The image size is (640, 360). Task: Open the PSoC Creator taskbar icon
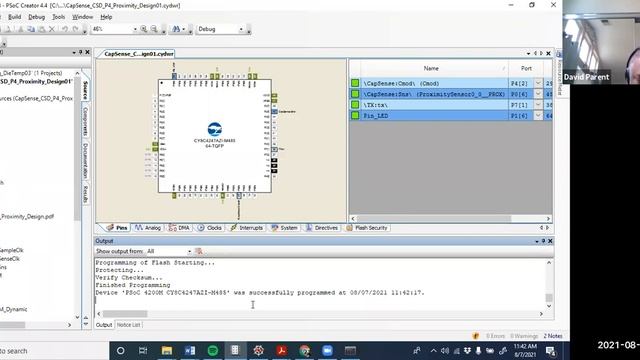(x=235, y=351)
